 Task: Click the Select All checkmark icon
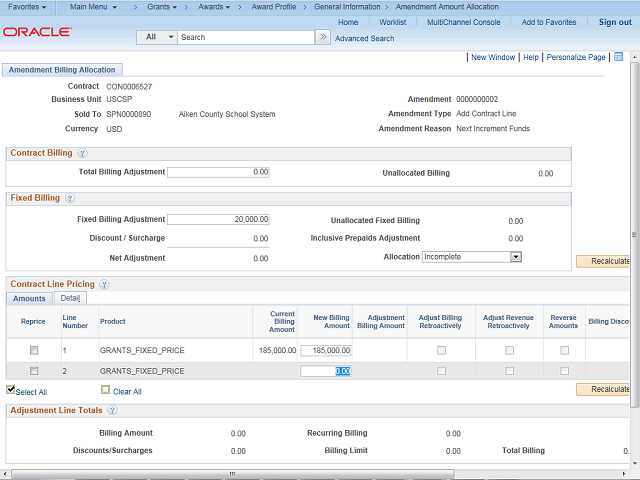tap(11, 390)
